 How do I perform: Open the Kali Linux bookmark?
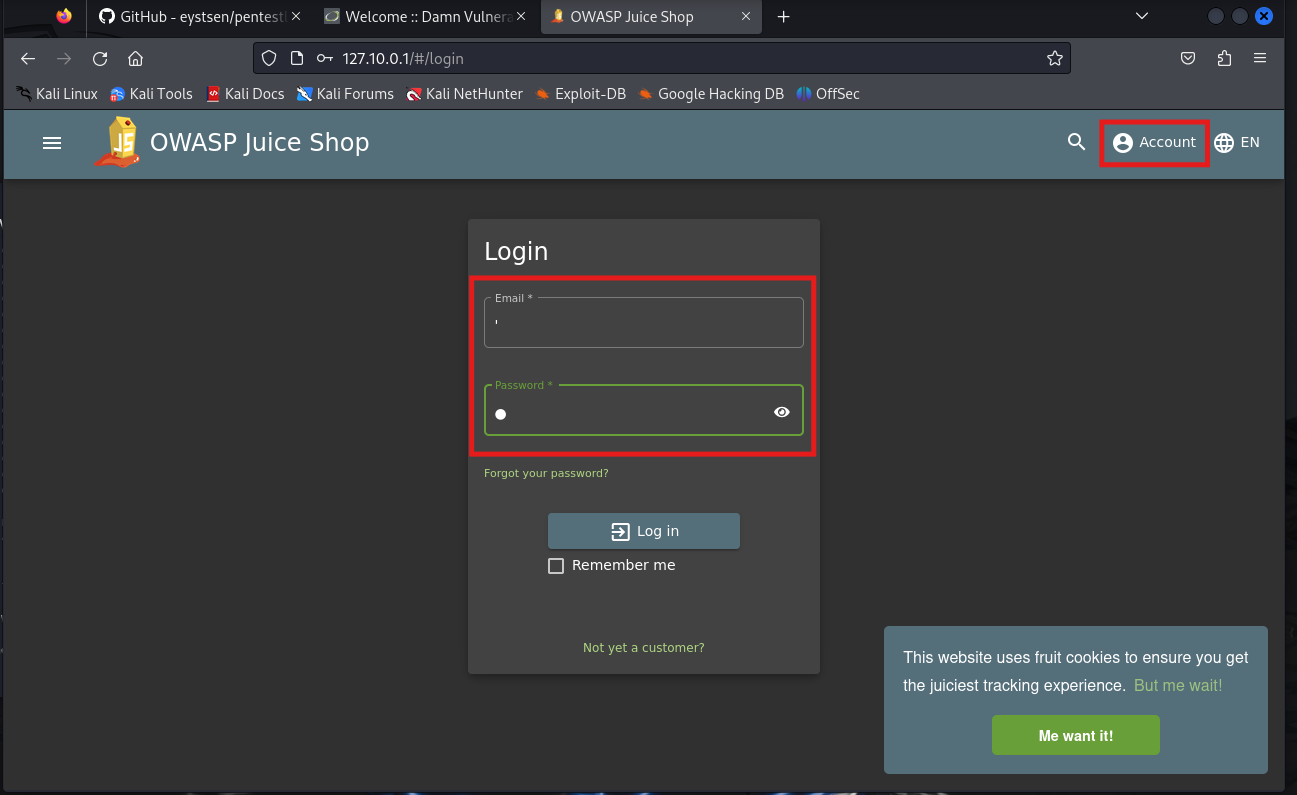pyautogui.click(x=57, y=94)
